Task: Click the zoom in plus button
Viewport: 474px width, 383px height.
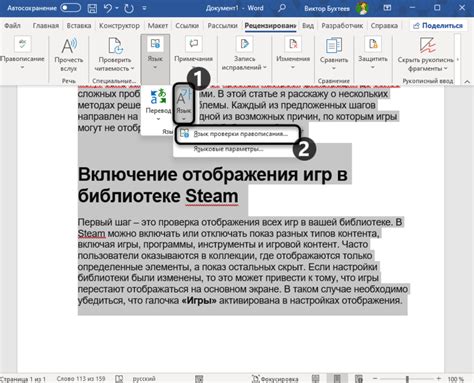Action: pyautogui.click(x=439, y=379)
